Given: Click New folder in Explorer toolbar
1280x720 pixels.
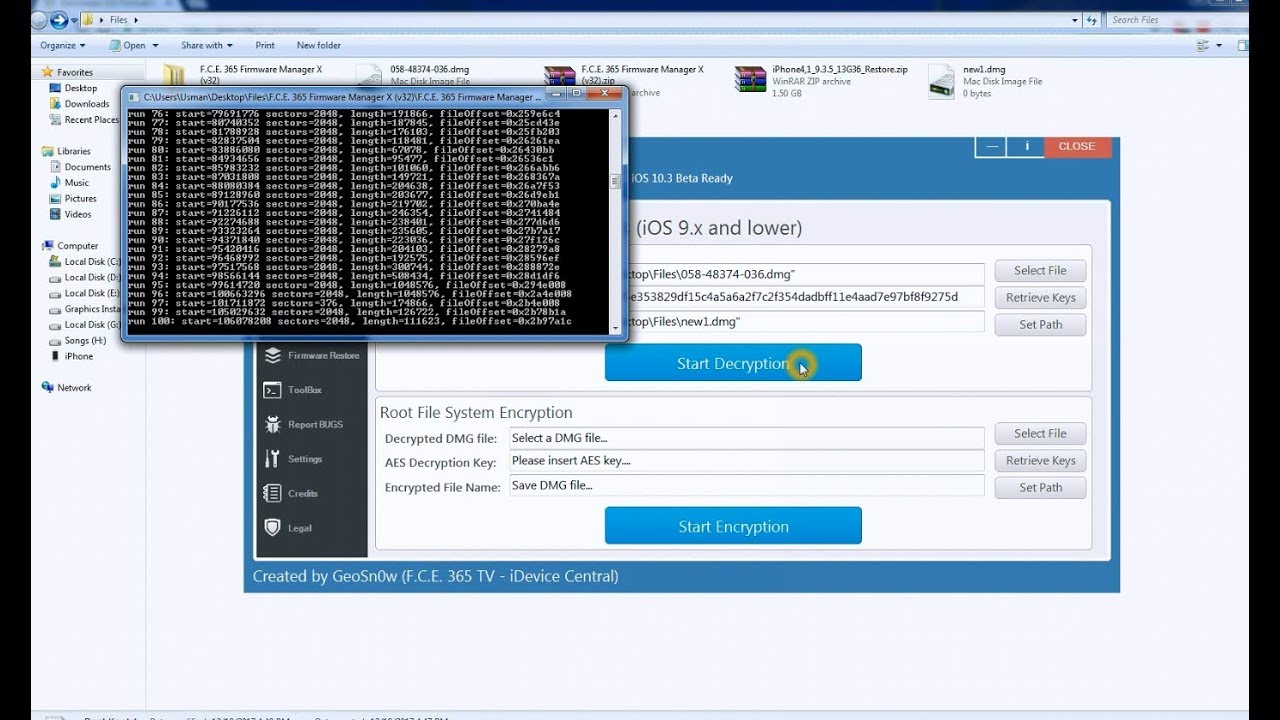Looking at the screenshot, I should [319, 45].
